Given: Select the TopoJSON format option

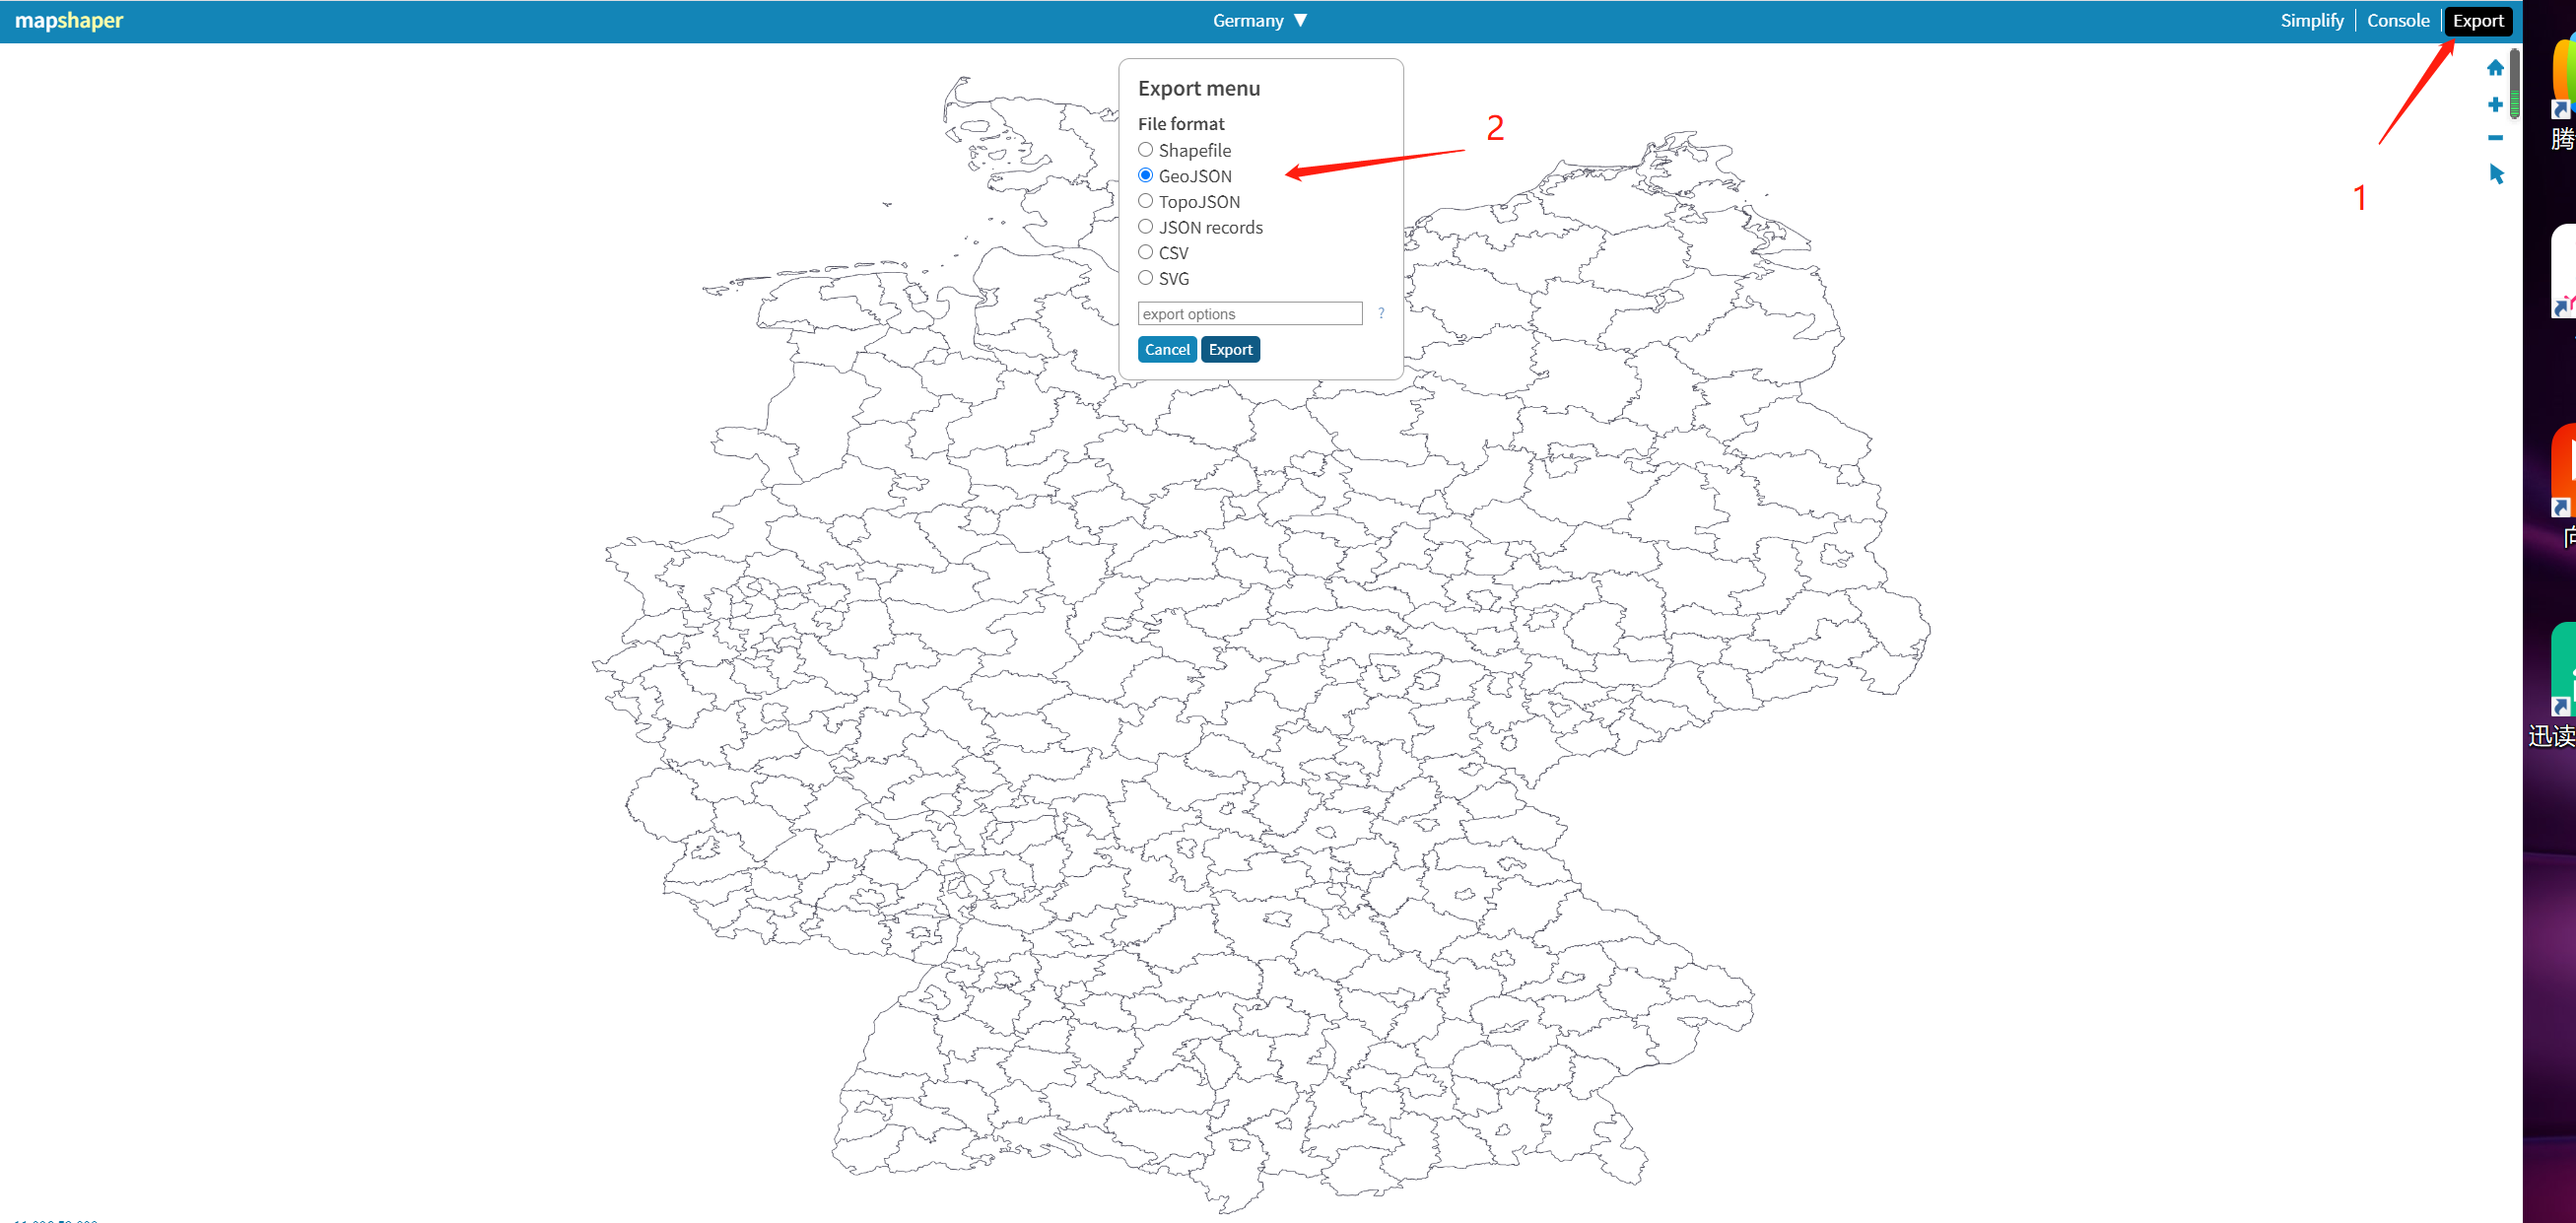Looking at the screenshot, I should tap(1146, 201).
